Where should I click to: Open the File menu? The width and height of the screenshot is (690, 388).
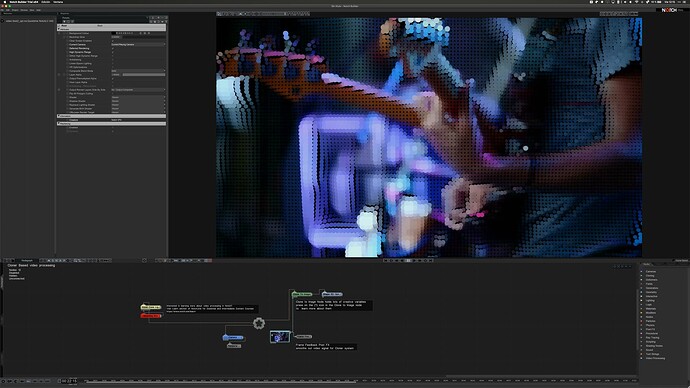(x=2, y=10)
